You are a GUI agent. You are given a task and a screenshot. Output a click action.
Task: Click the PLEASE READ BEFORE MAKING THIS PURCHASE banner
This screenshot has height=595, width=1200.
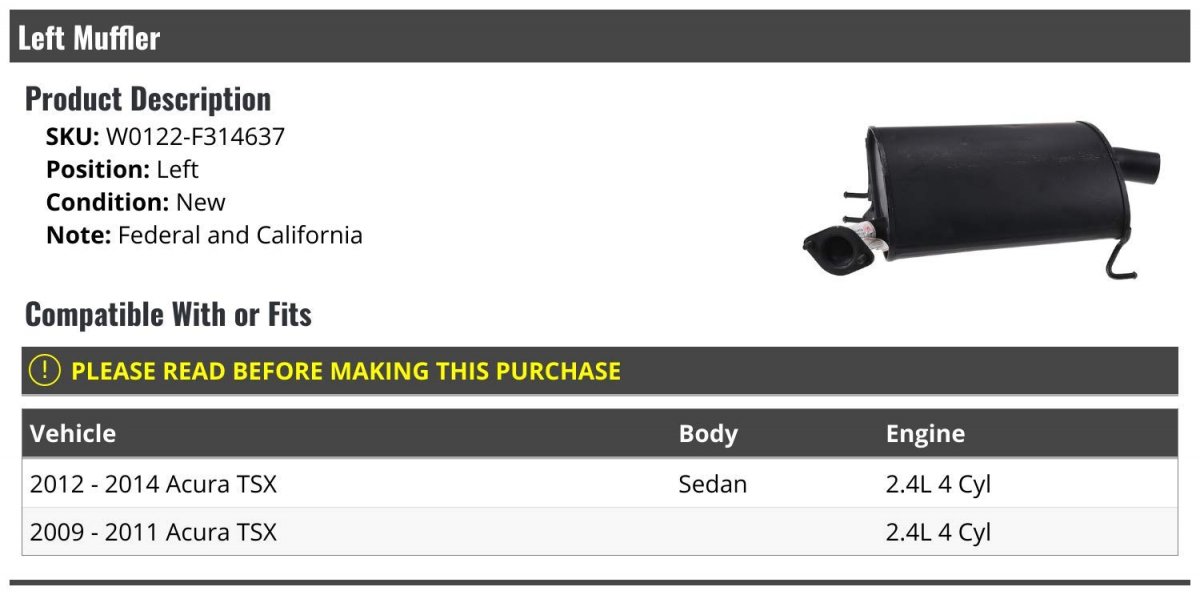tap(600, 371)
